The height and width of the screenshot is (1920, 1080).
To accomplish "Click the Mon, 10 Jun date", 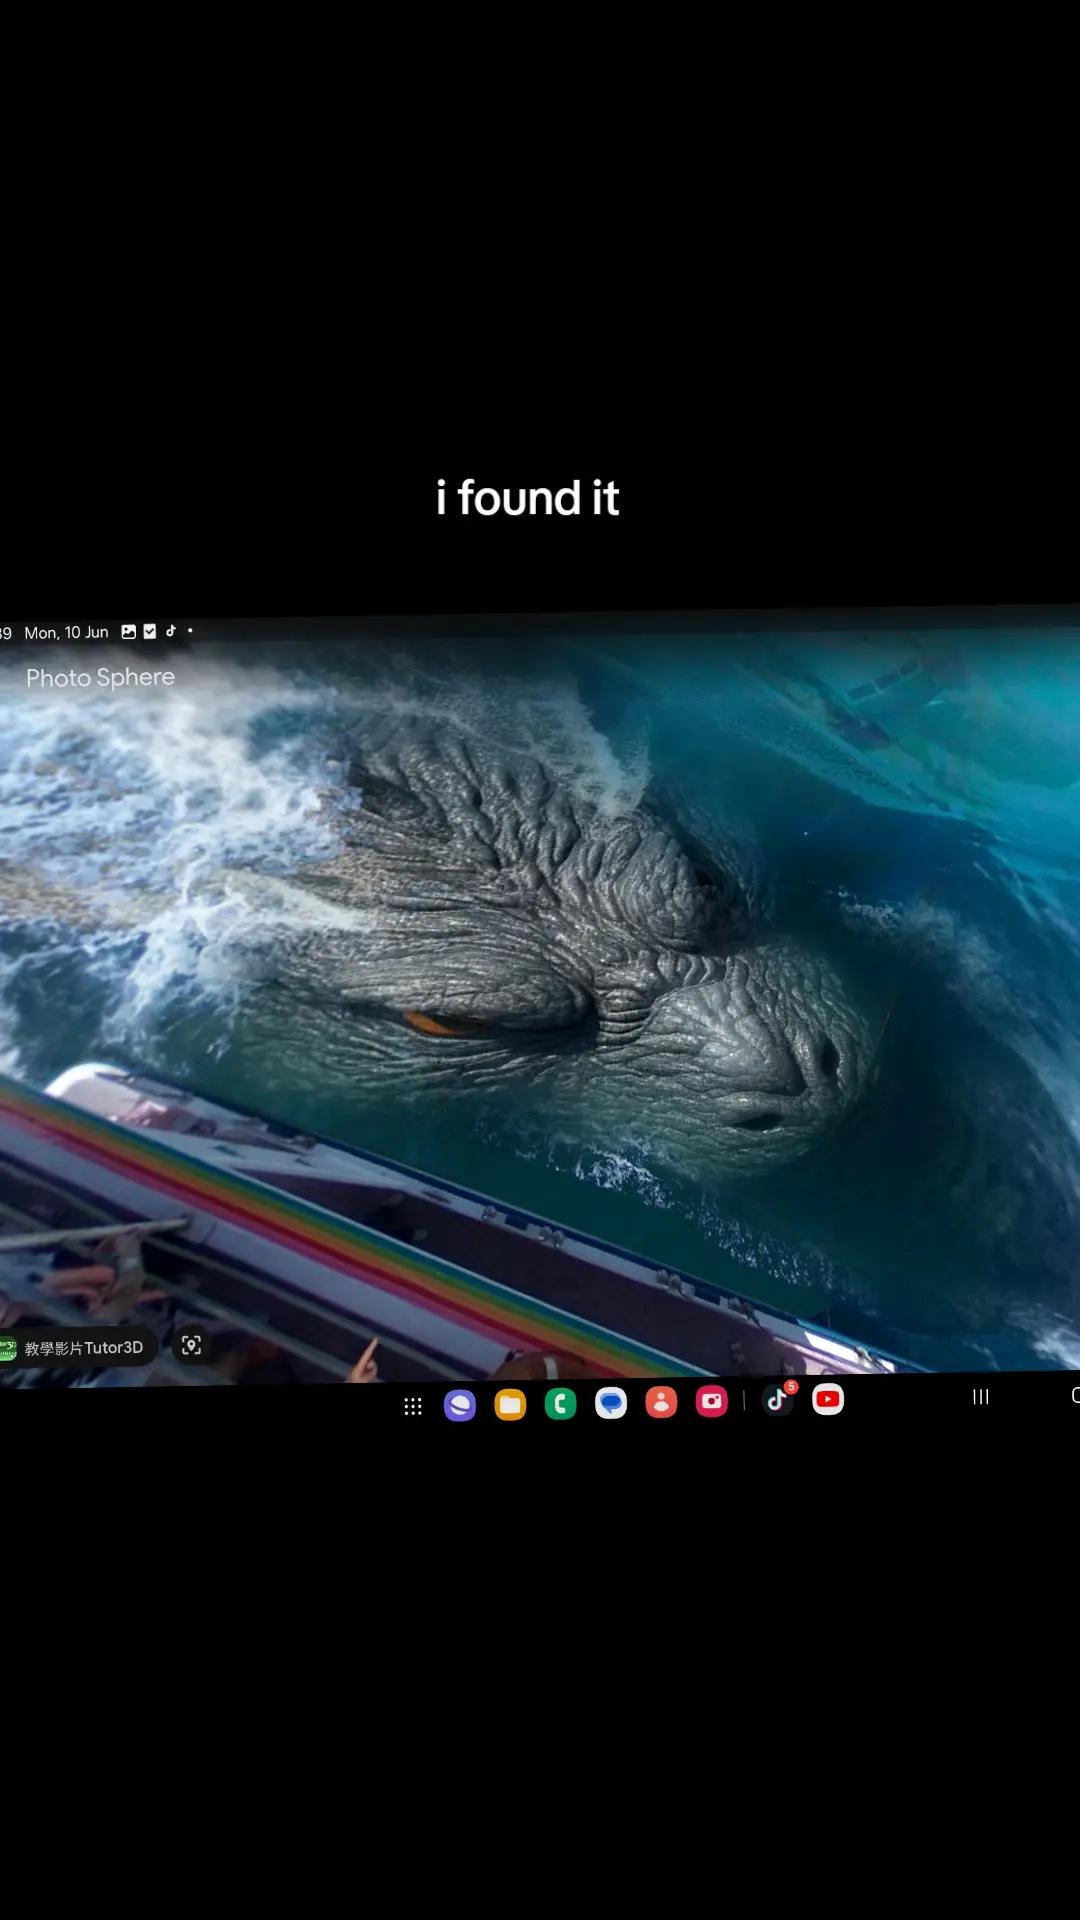I will [66, 633].
